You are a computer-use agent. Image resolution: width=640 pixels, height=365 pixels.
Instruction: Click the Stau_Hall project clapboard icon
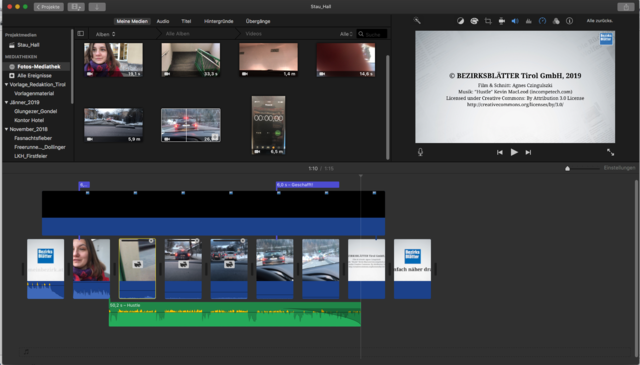12,45
